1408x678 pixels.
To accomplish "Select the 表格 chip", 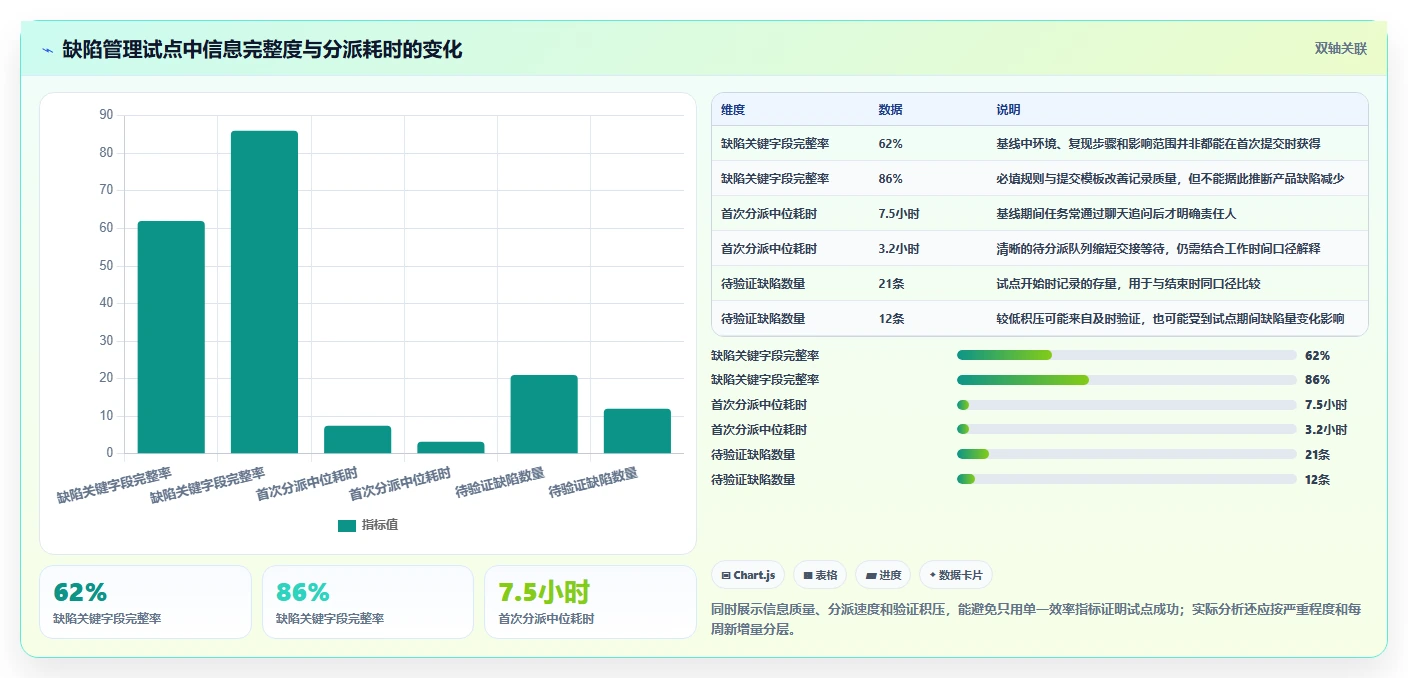I will (x=819, y=575).
